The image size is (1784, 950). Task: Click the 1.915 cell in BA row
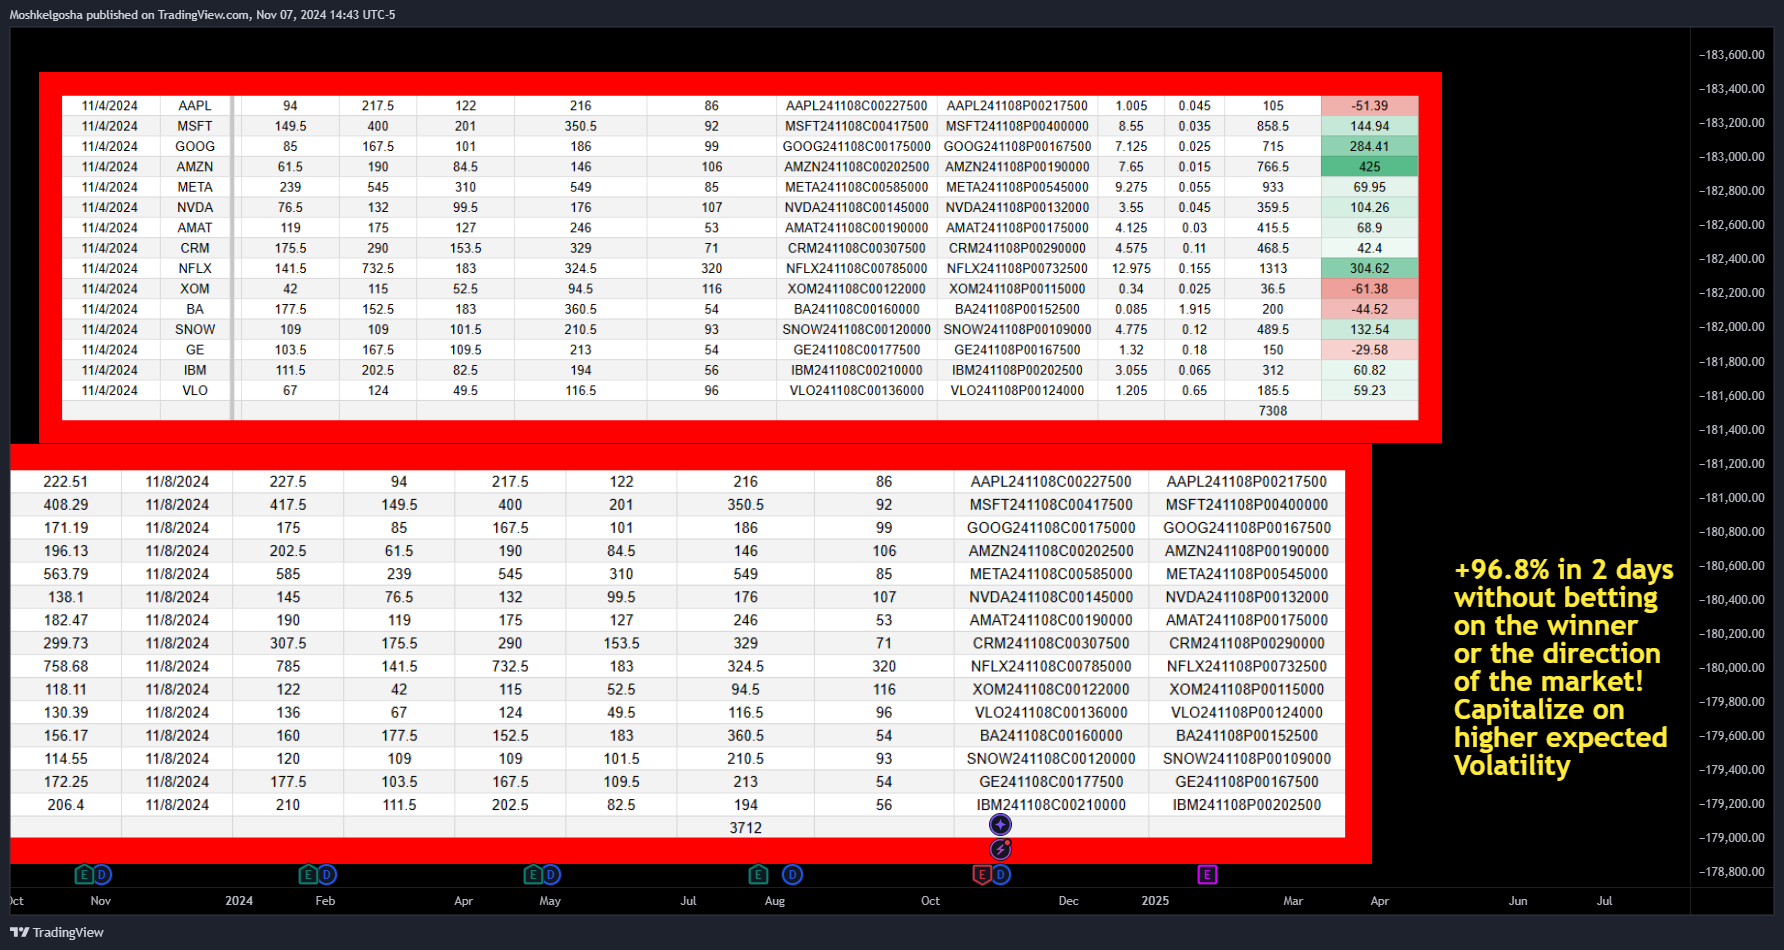(1194, 310)
